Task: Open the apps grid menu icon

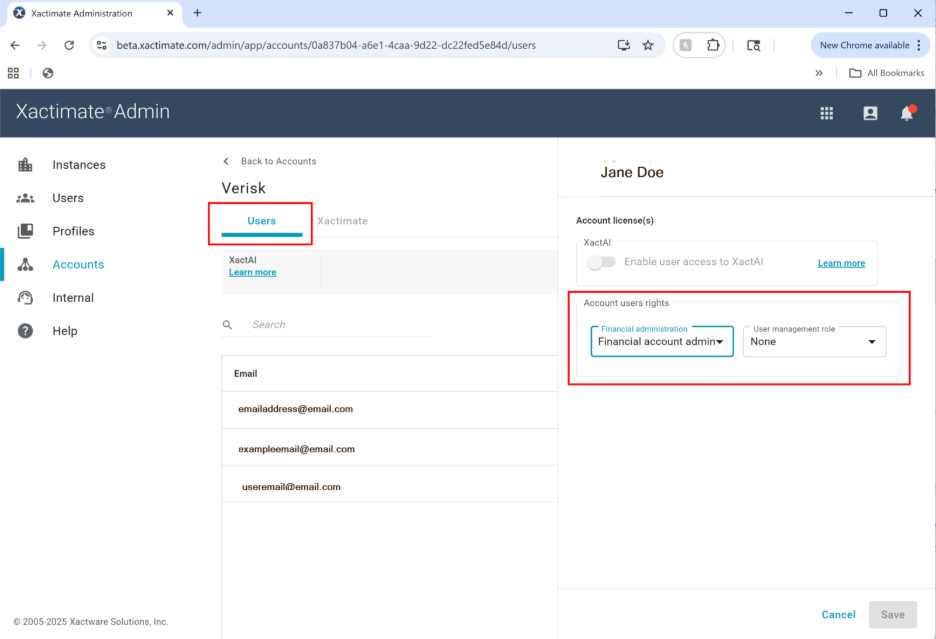Action: [x=827, y=113]
